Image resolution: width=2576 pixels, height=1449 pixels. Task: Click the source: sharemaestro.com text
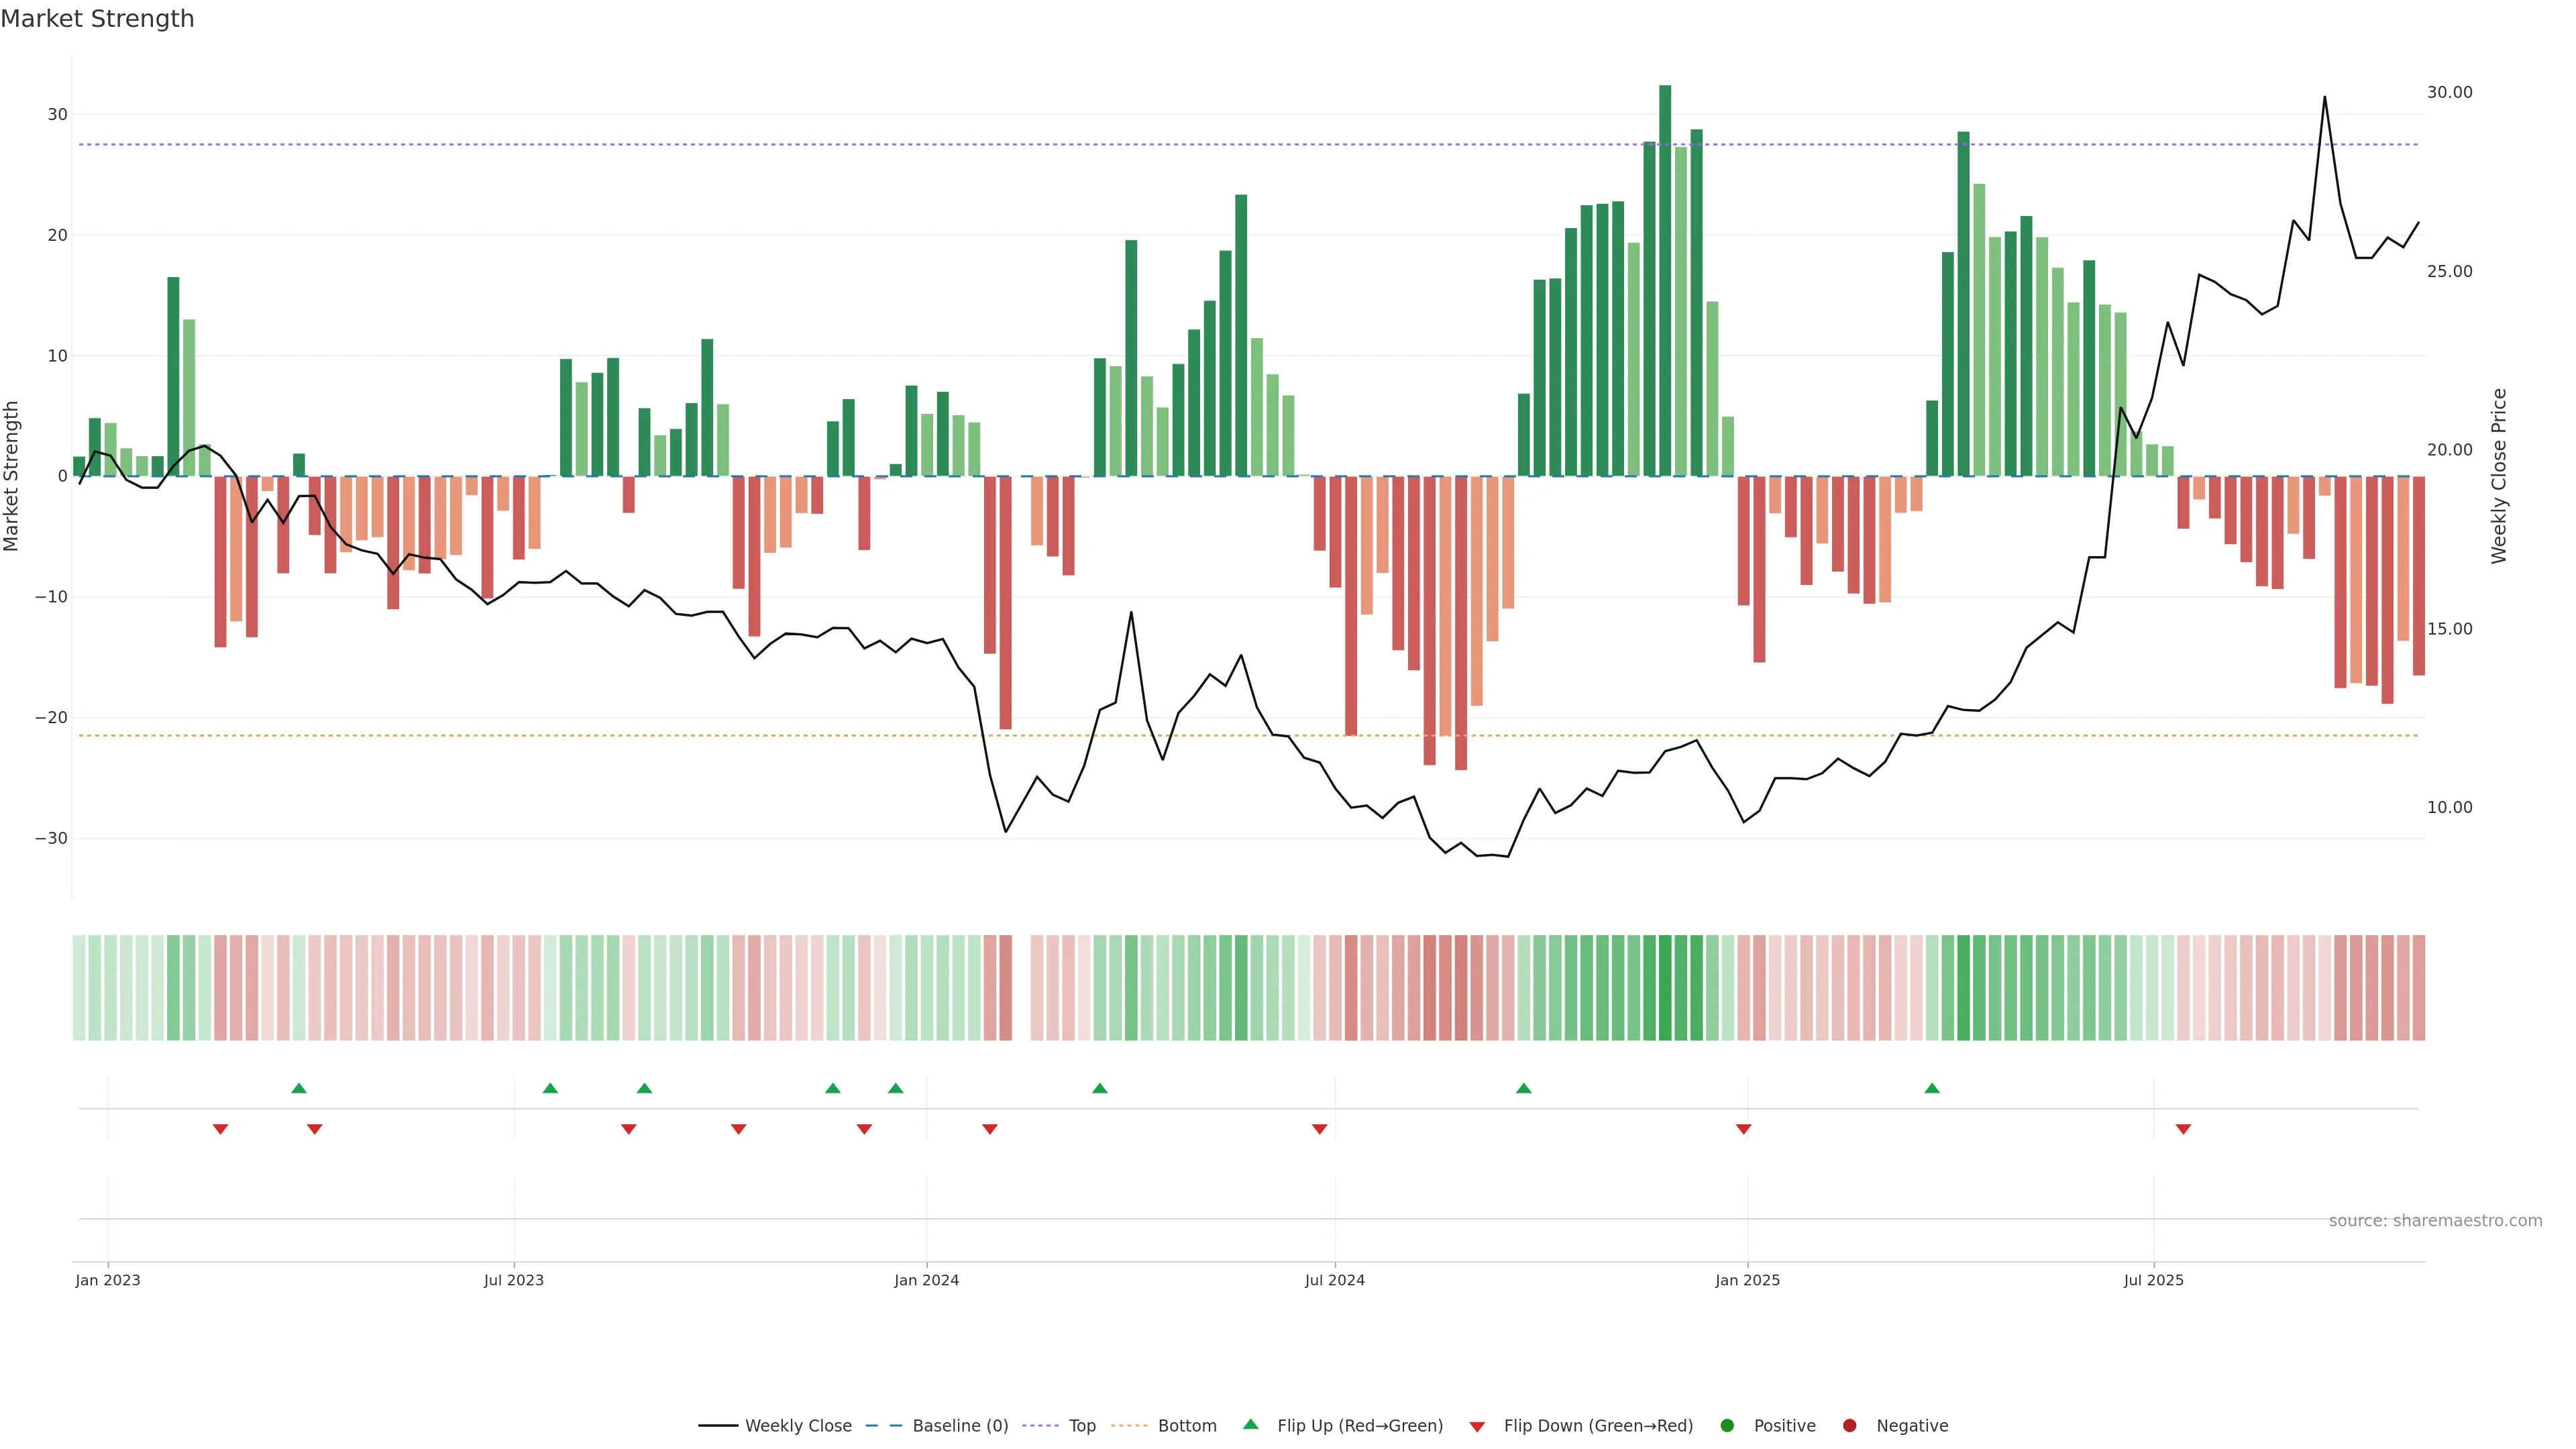coord(2435,1220)
